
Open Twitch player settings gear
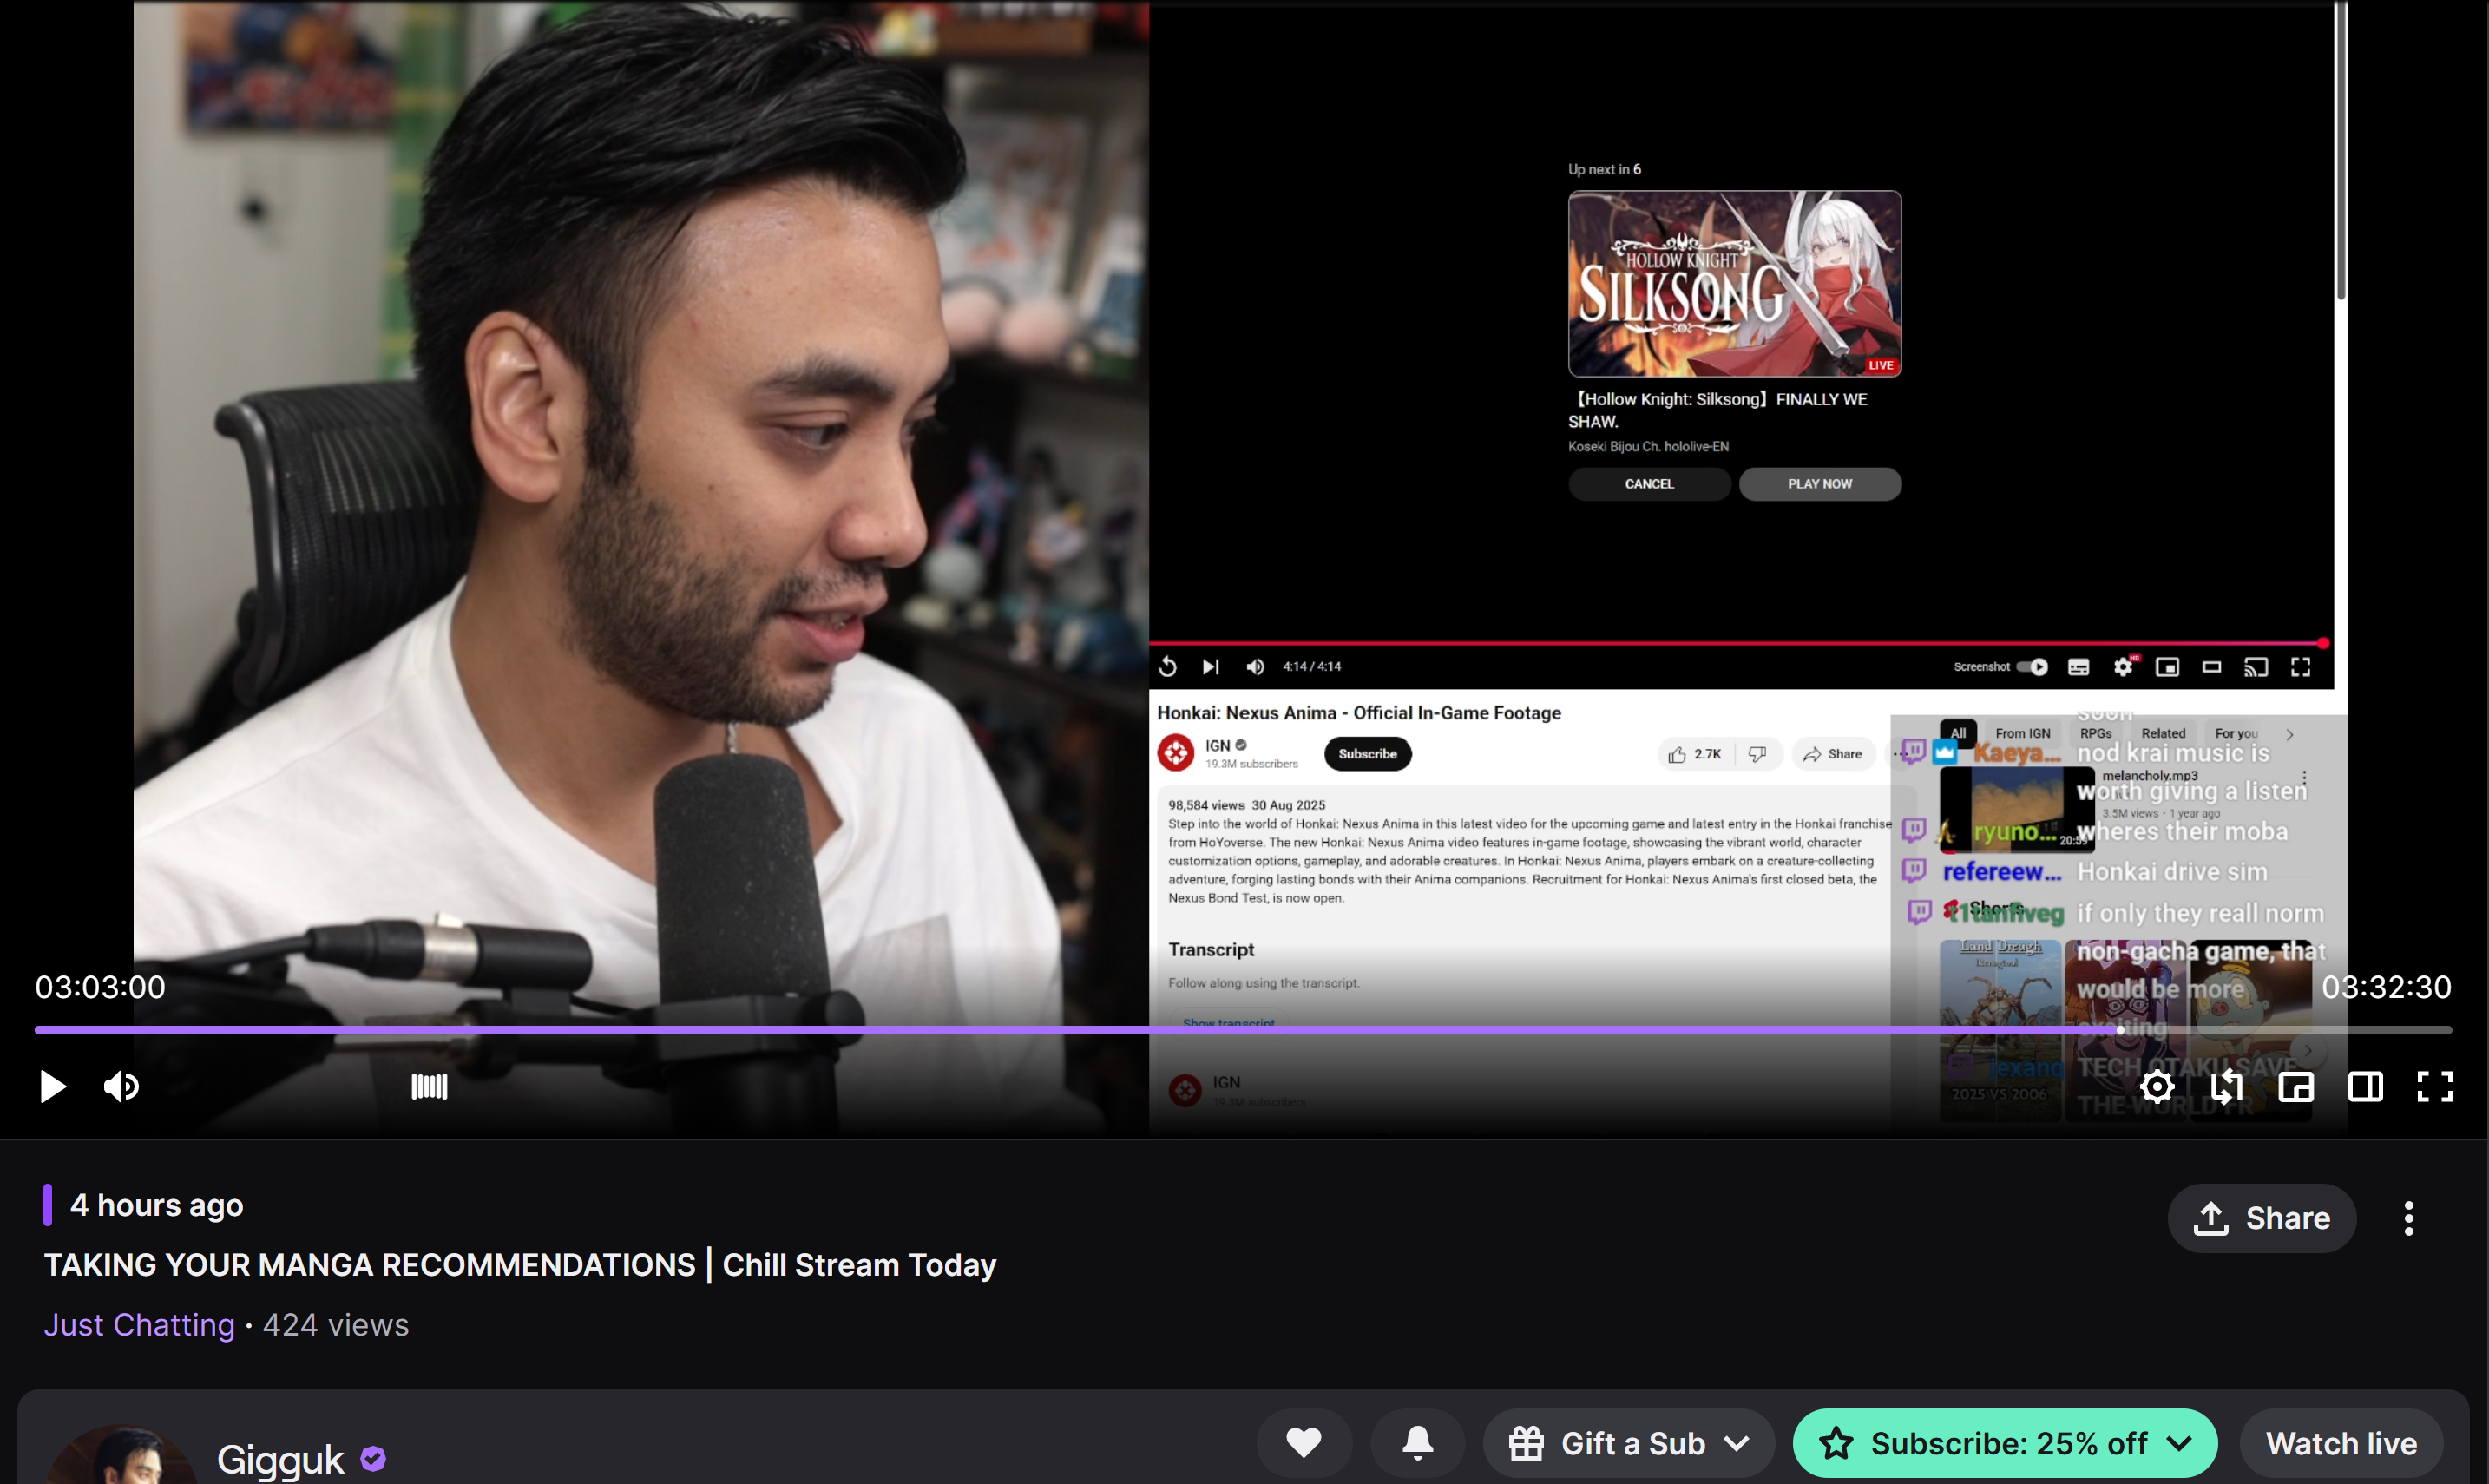pos(2157,1086)
